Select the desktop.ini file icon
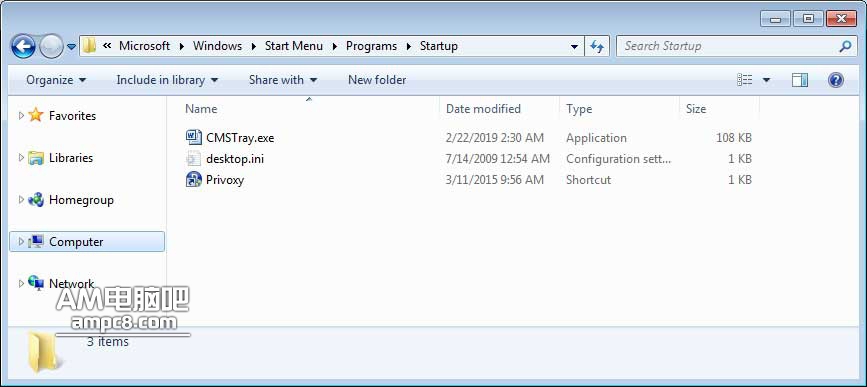The image size is (867, 387). (x=194, y=159)
